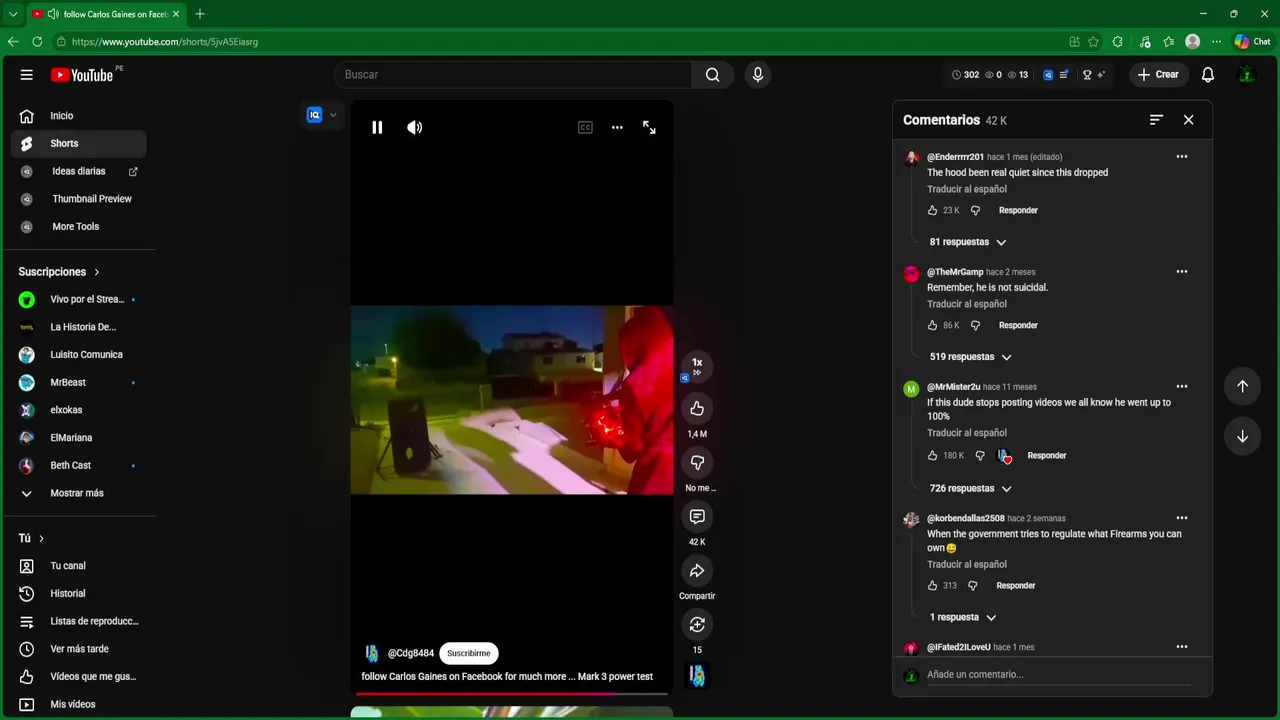Image resolution: width=1280 pixels, height=720 pixels.
Task: Open Crear create button
Action: tap(1158, 75)
